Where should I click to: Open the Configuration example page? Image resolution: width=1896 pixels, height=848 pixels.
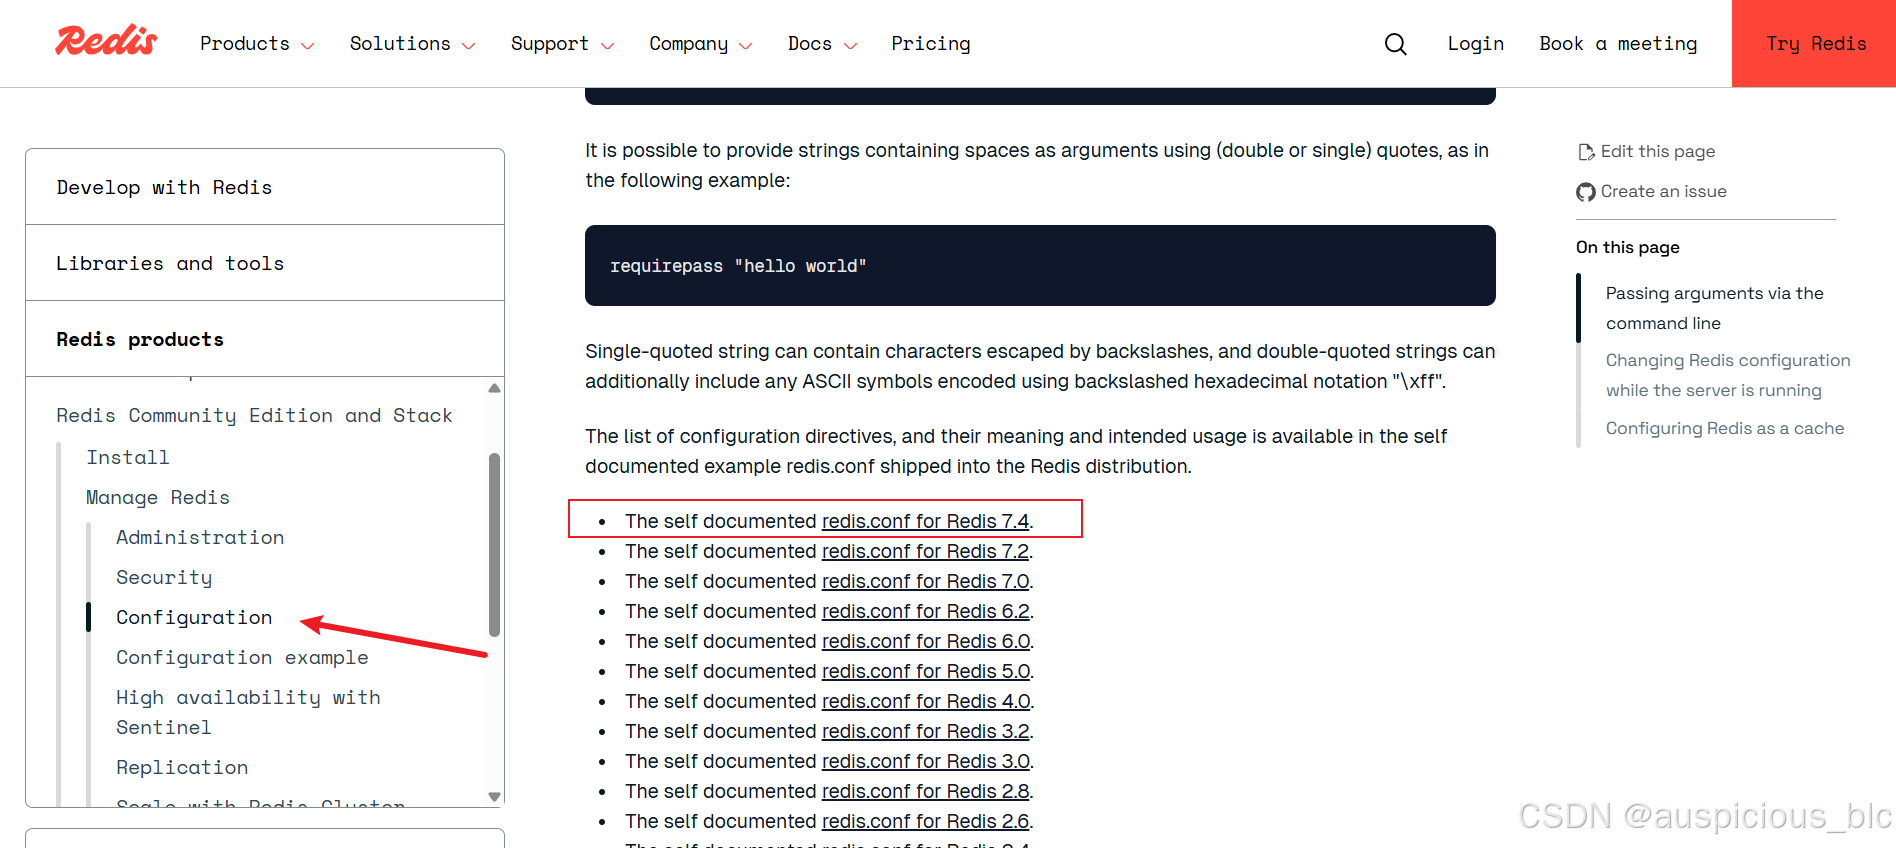(x=242, y=657)
